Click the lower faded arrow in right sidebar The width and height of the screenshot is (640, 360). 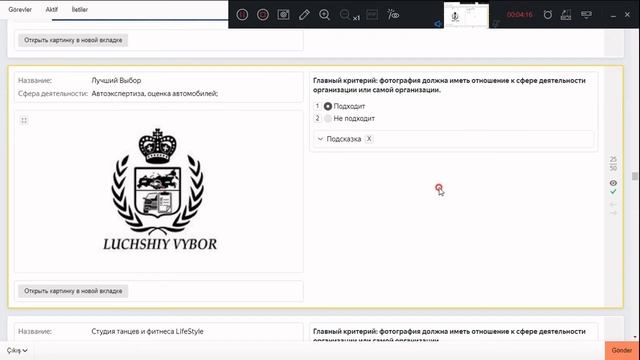pos(613,213)
